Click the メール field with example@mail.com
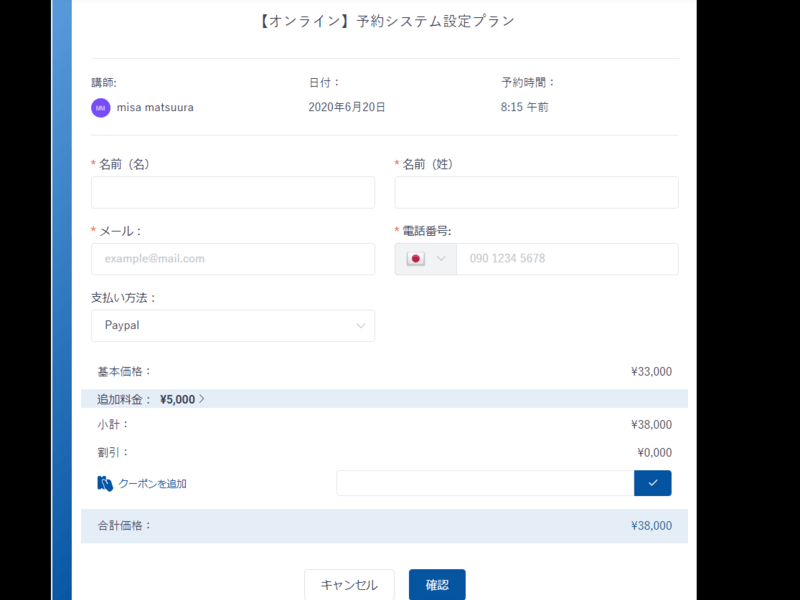This screenshot has height=600, width=800. click(x=232, y=259)
